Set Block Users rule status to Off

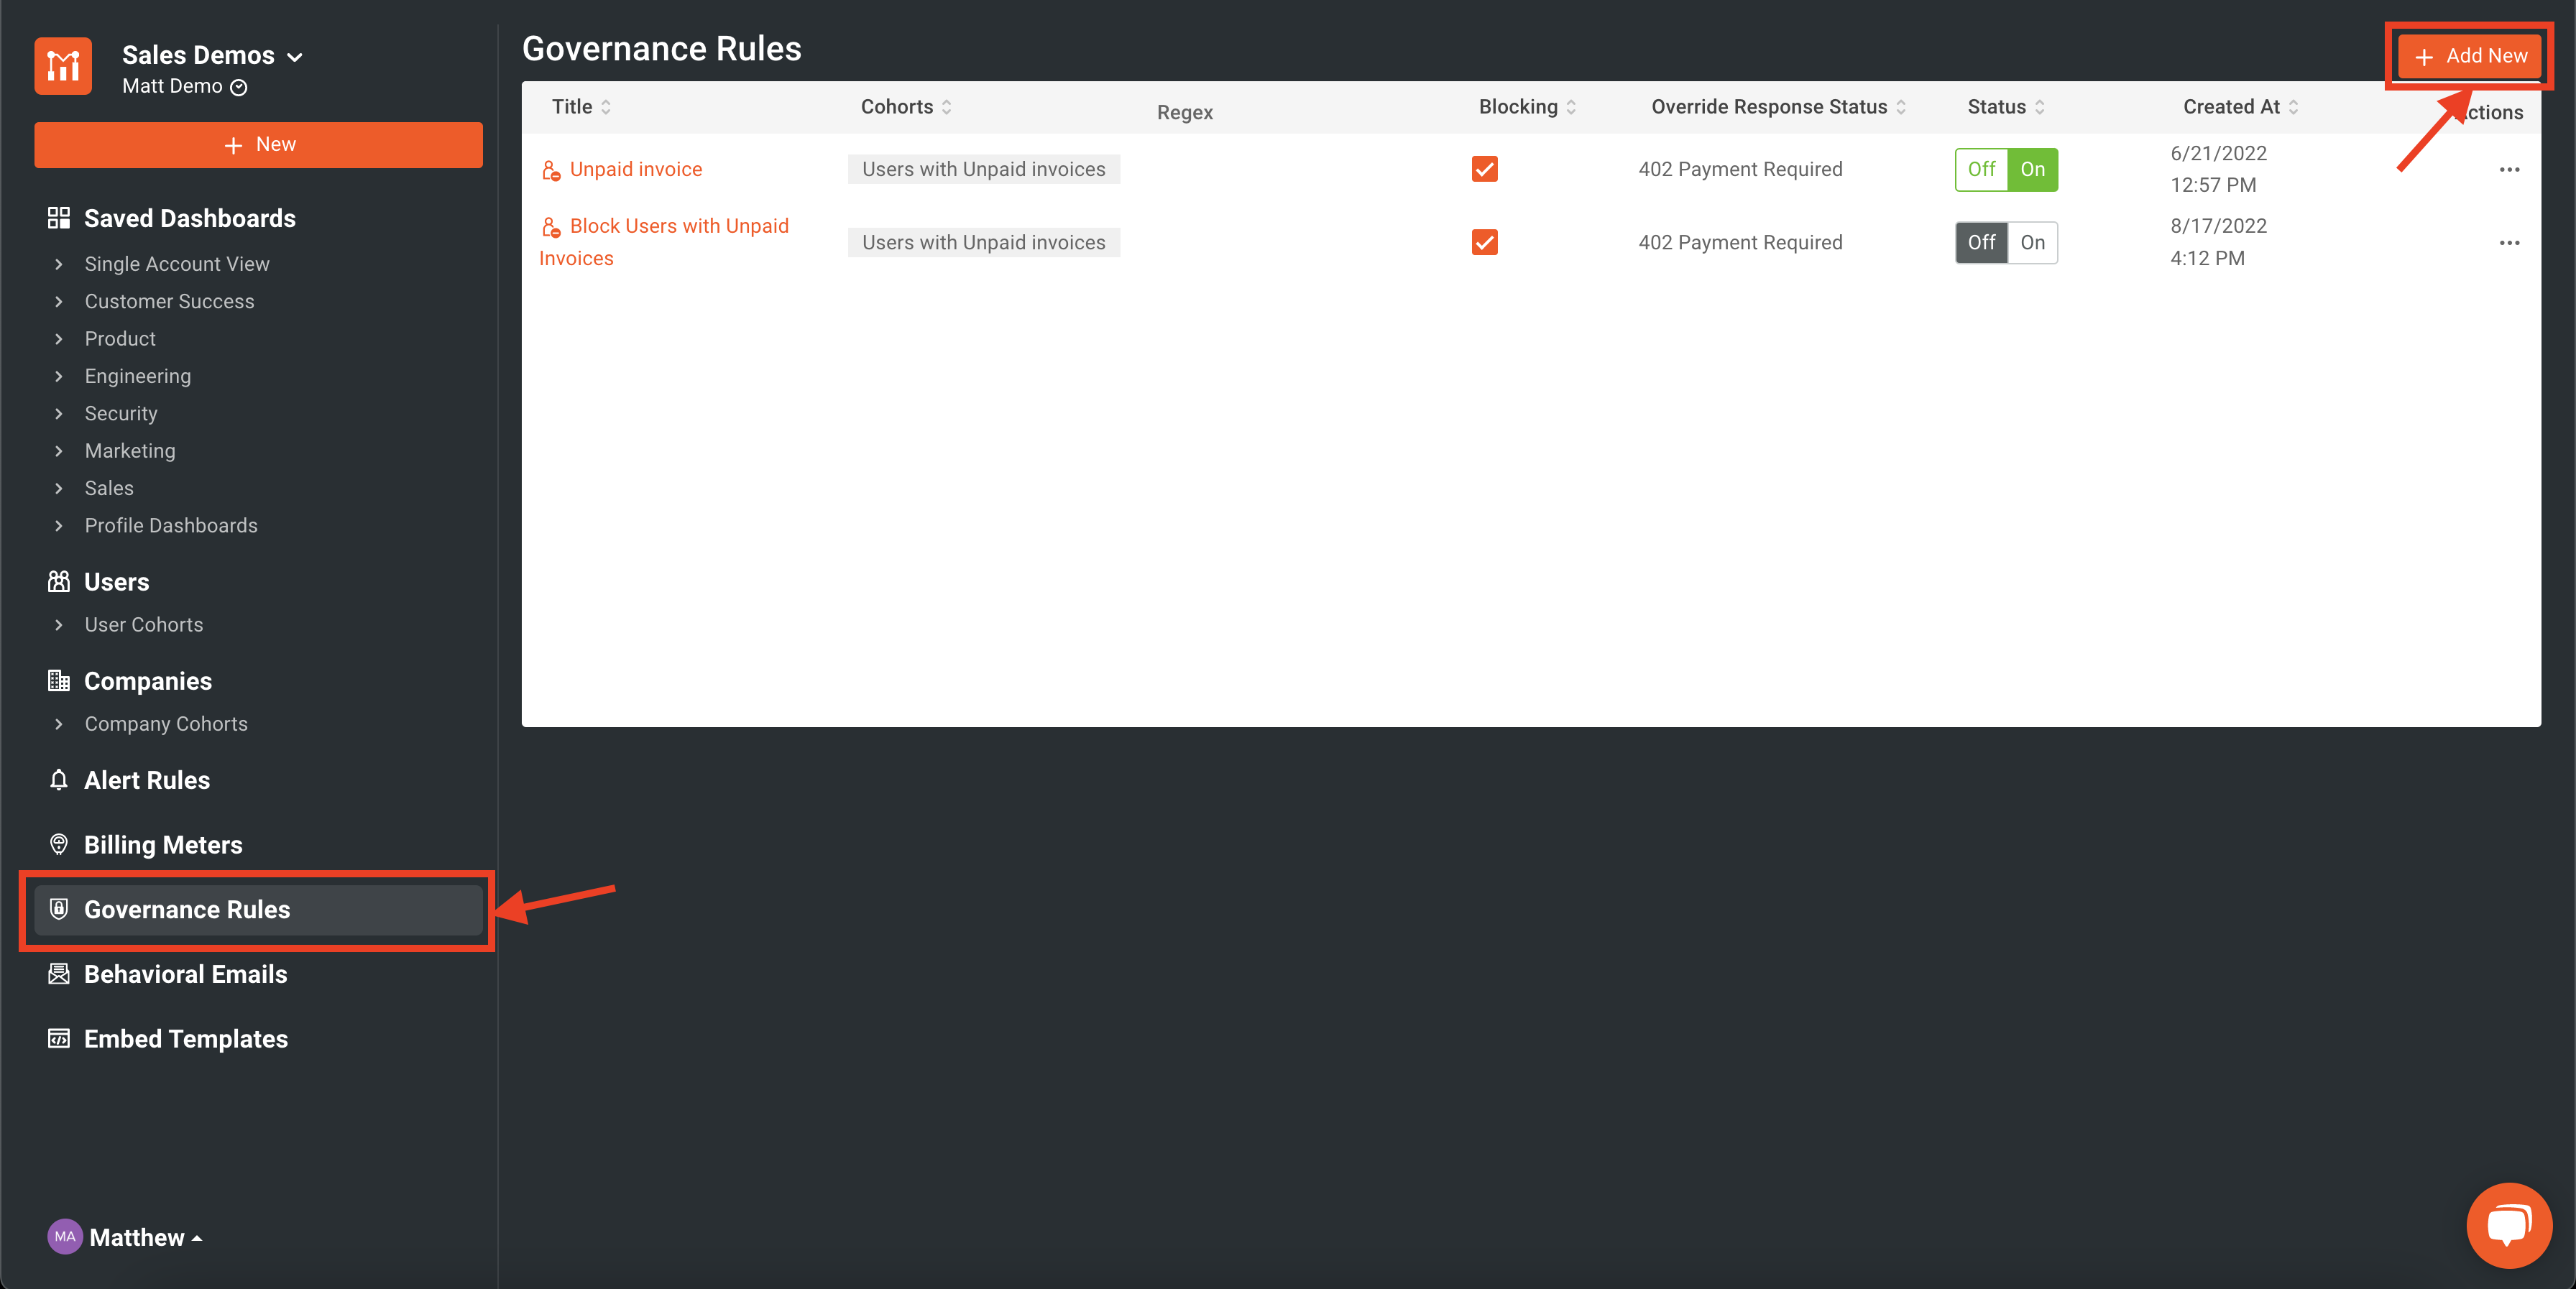1981,242
